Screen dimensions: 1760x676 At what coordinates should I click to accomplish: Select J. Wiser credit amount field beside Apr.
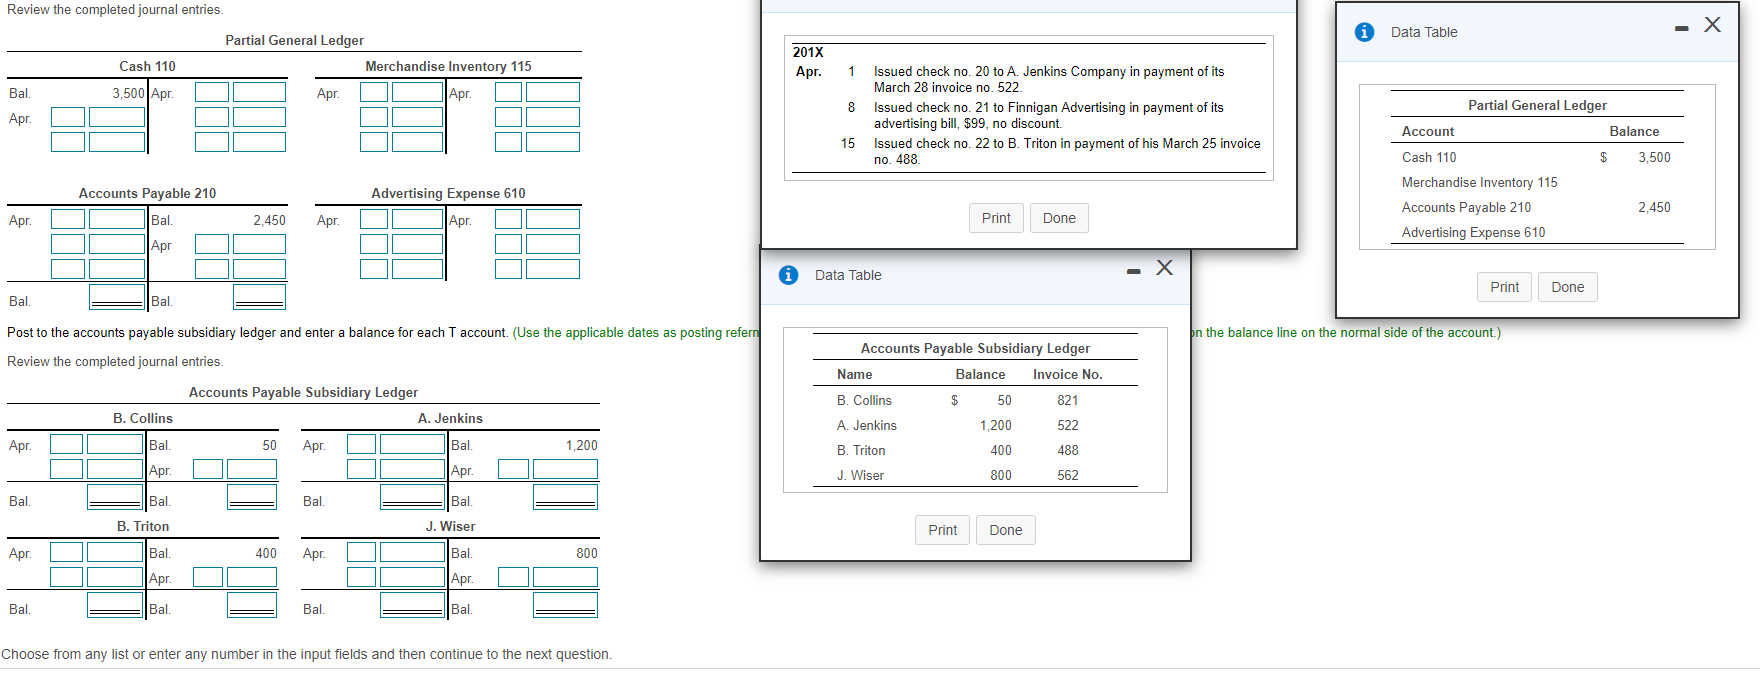point(565,577)
